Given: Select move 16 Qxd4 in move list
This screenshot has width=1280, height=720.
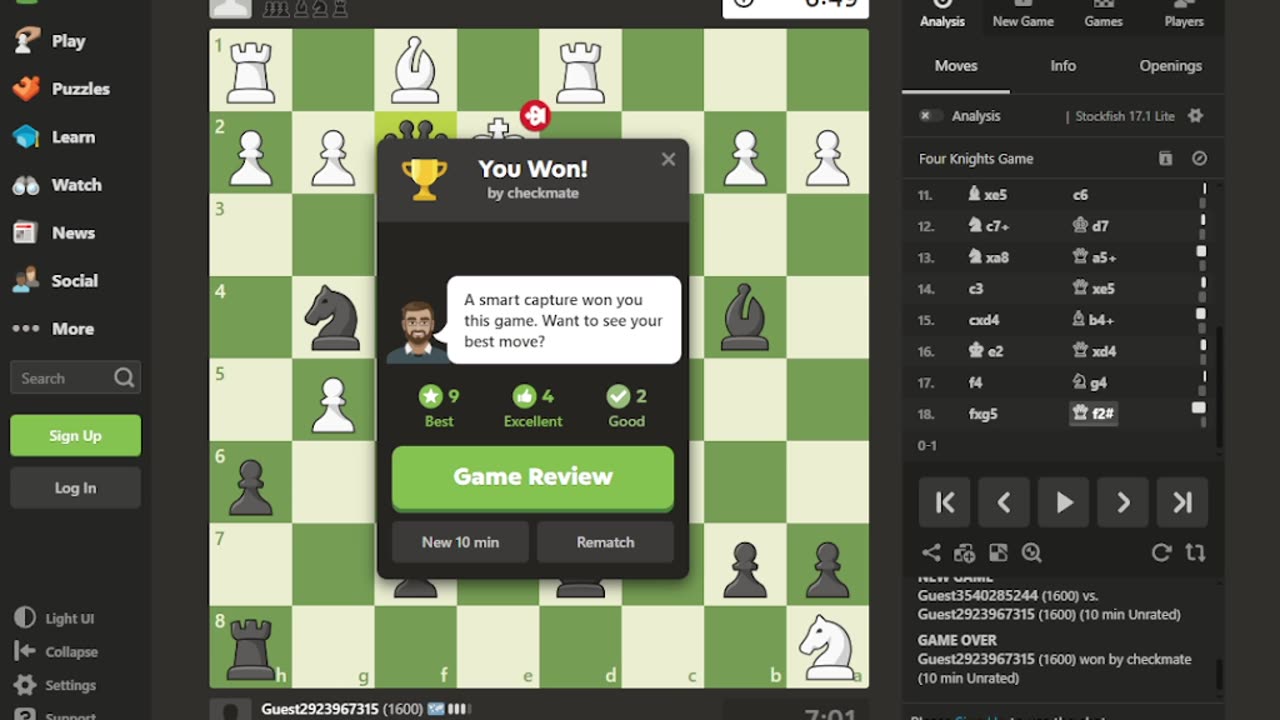Looking at the screenshot, I should [1094, 351].
